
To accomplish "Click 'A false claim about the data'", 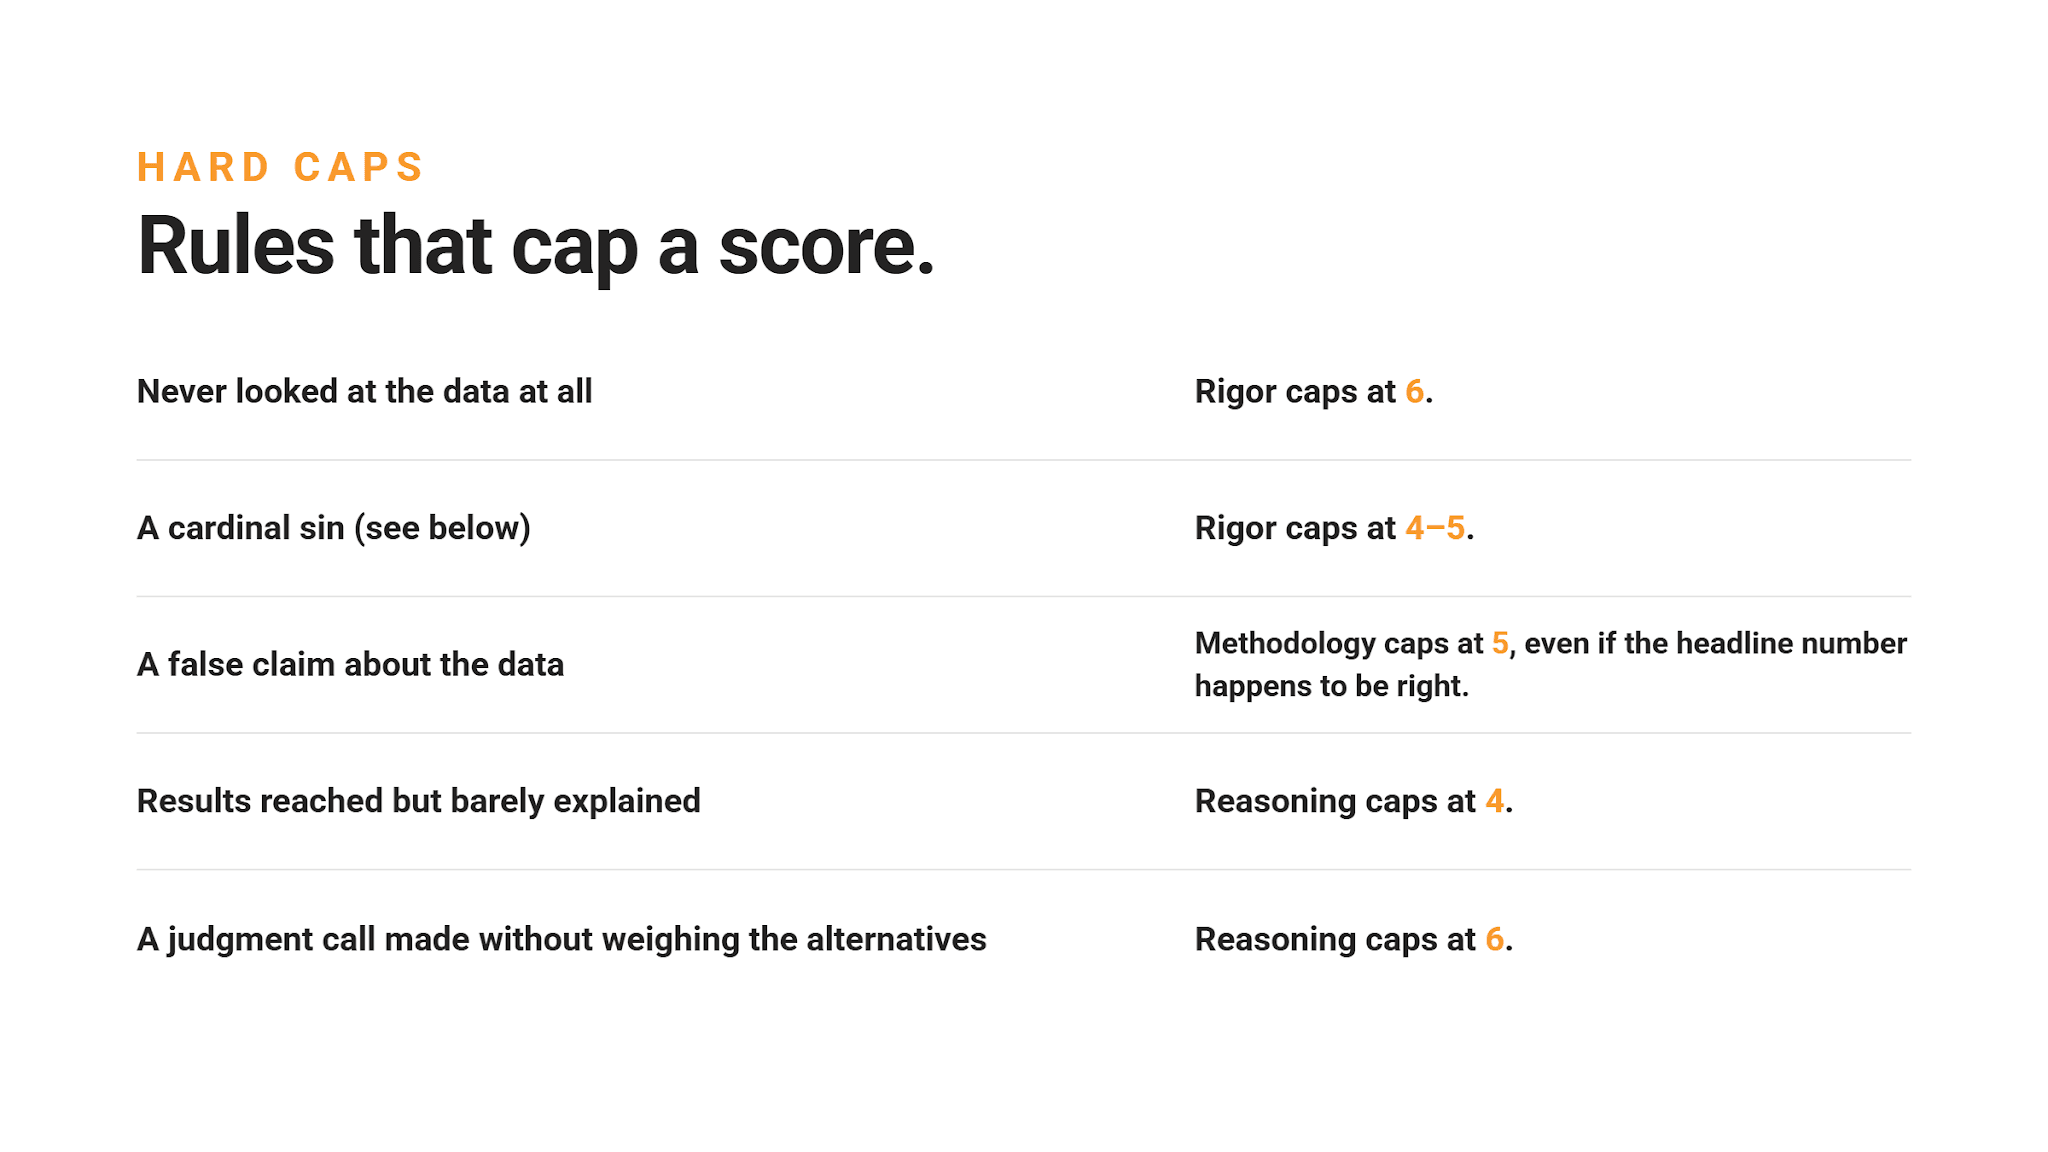I will coord(350,664).
